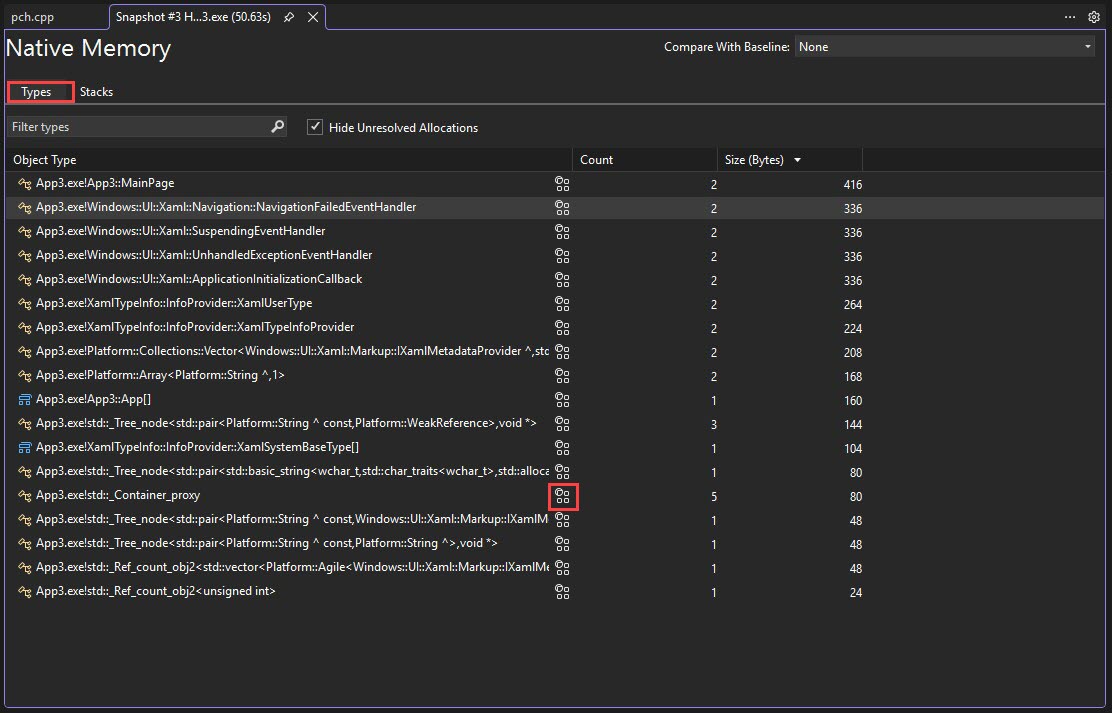Switch to the pch.cpp tab
This screenshot has height=713, width=1112.
pos(40,16)
